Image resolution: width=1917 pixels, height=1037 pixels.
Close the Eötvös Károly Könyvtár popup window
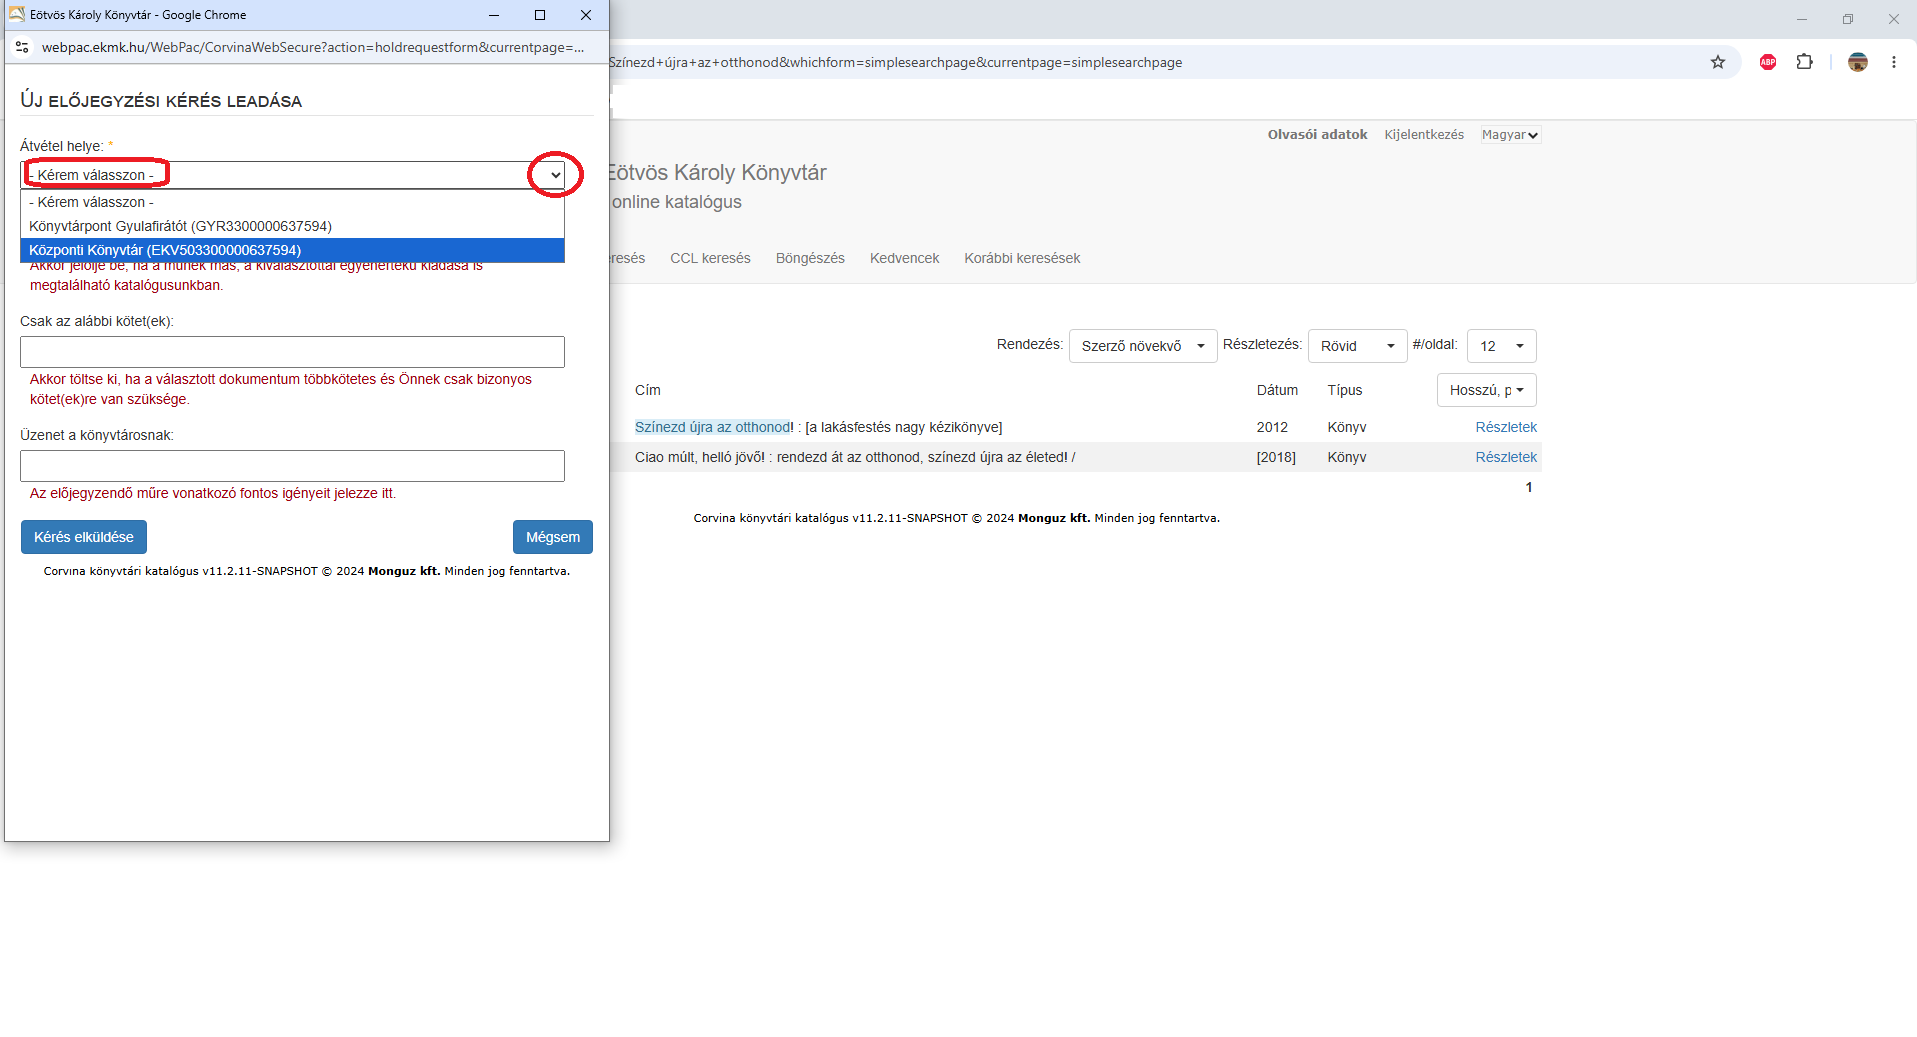tap(586, 15)
